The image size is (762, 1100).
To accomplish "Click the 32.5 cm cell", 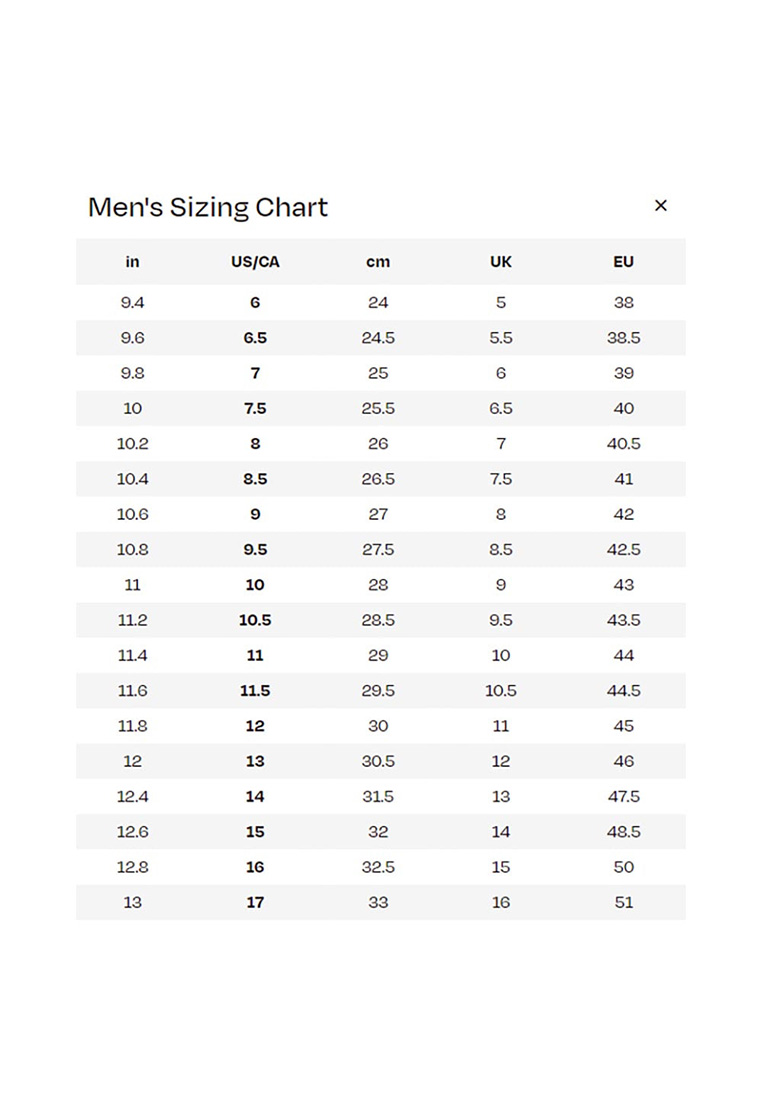I will click(378, 867).
